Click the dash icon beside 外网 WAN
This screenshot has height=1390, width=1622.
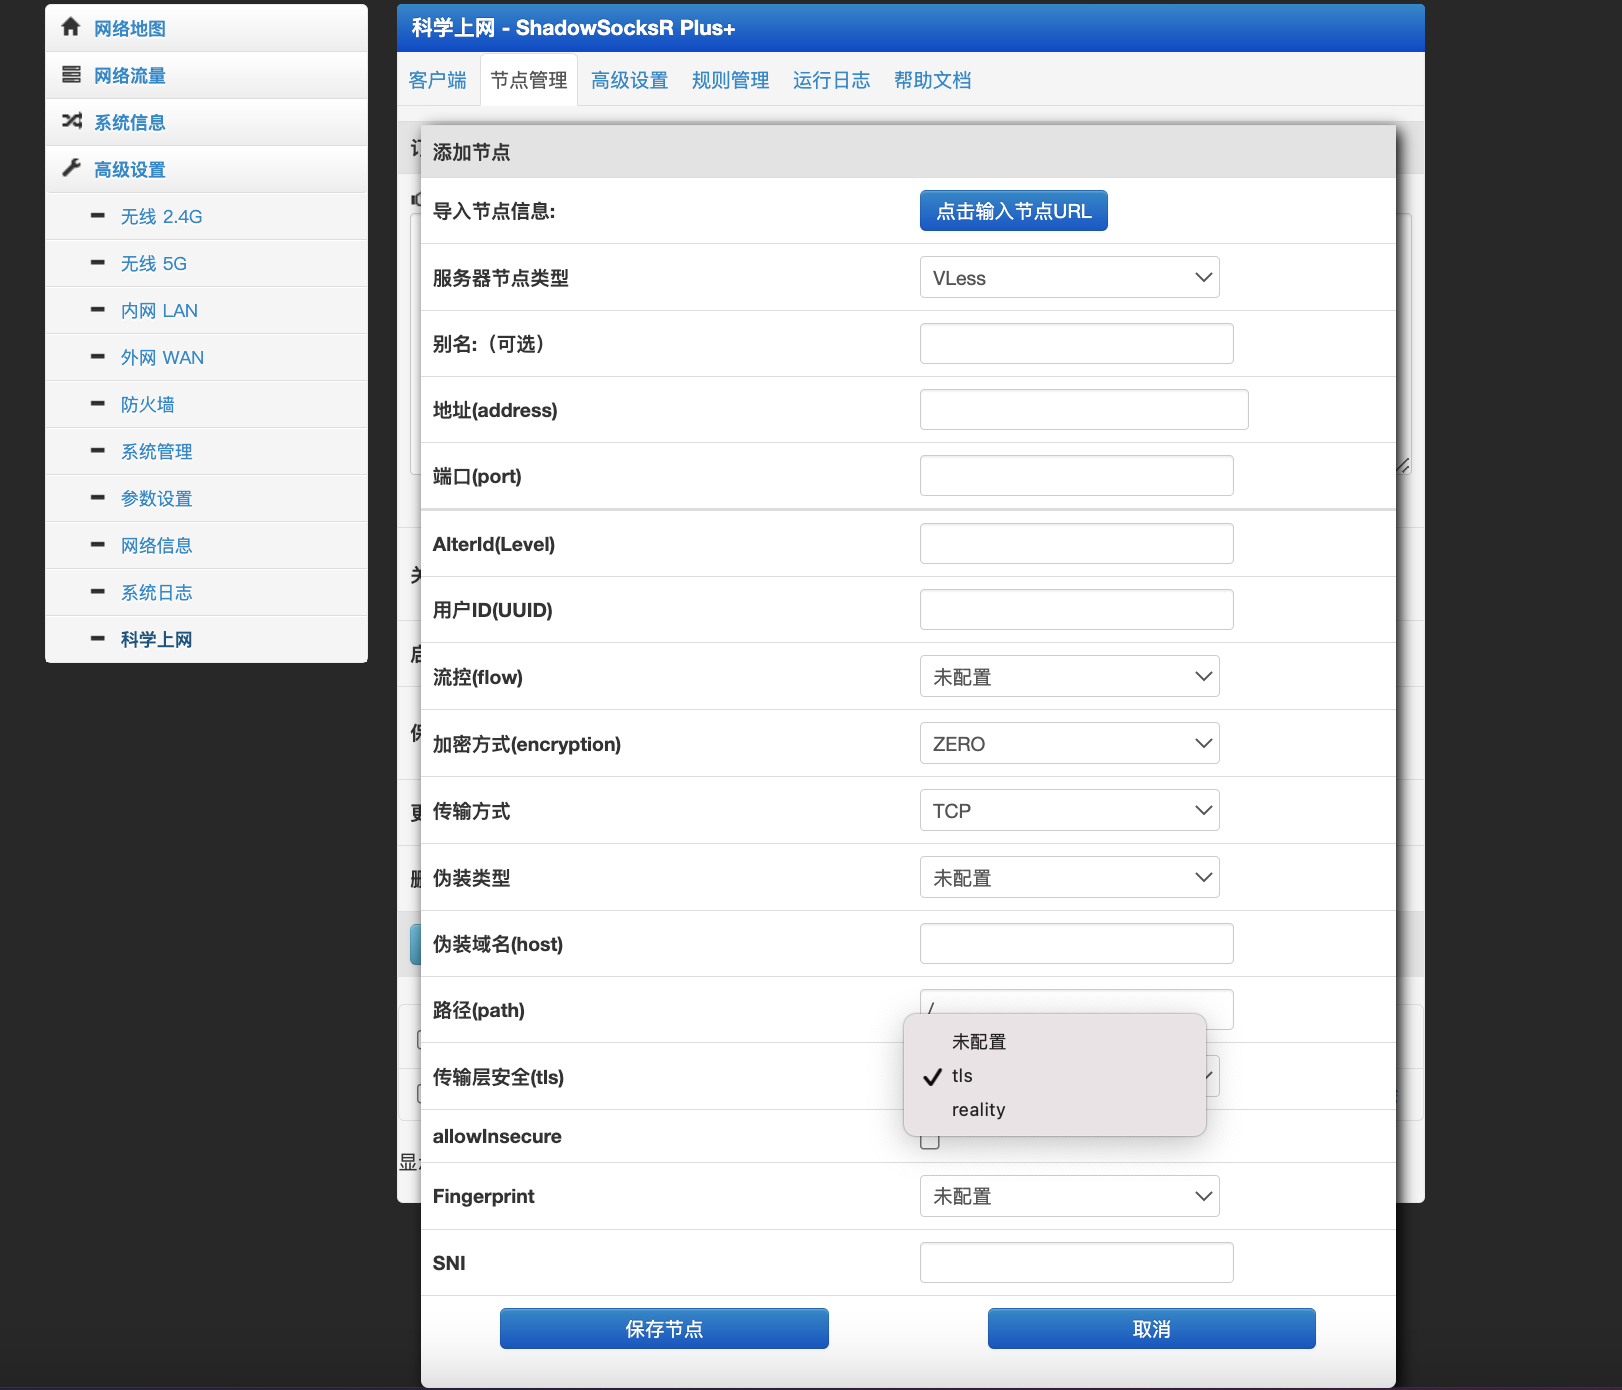(98, 356)
